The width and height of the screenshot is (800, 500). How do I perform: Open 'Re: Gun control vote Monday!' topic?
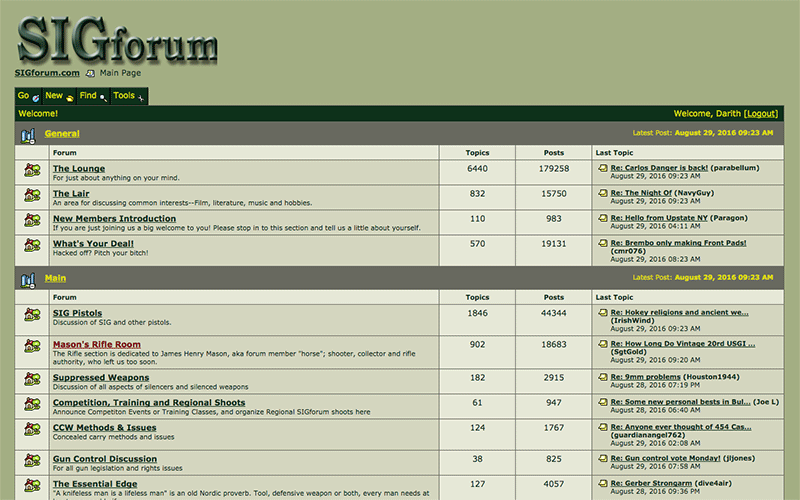[665, 458]
